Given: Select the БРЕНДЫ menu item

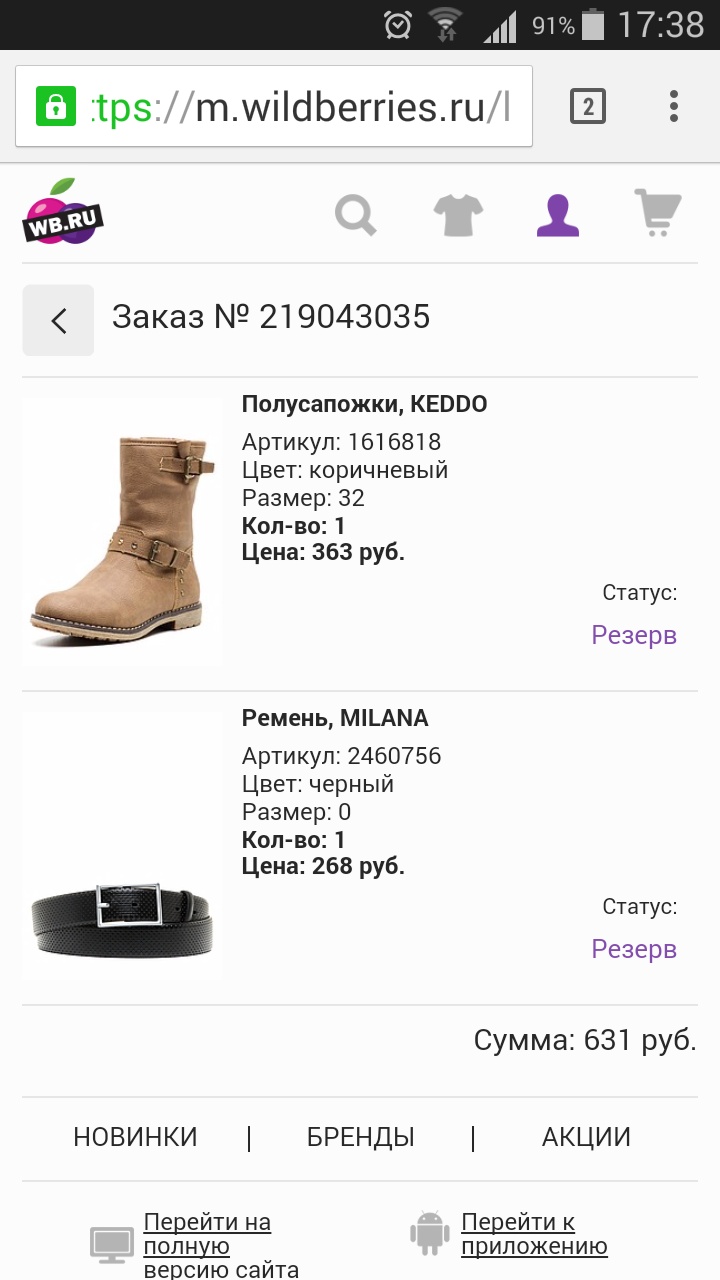Looking at the screenshot, I should coord(360,1137).
